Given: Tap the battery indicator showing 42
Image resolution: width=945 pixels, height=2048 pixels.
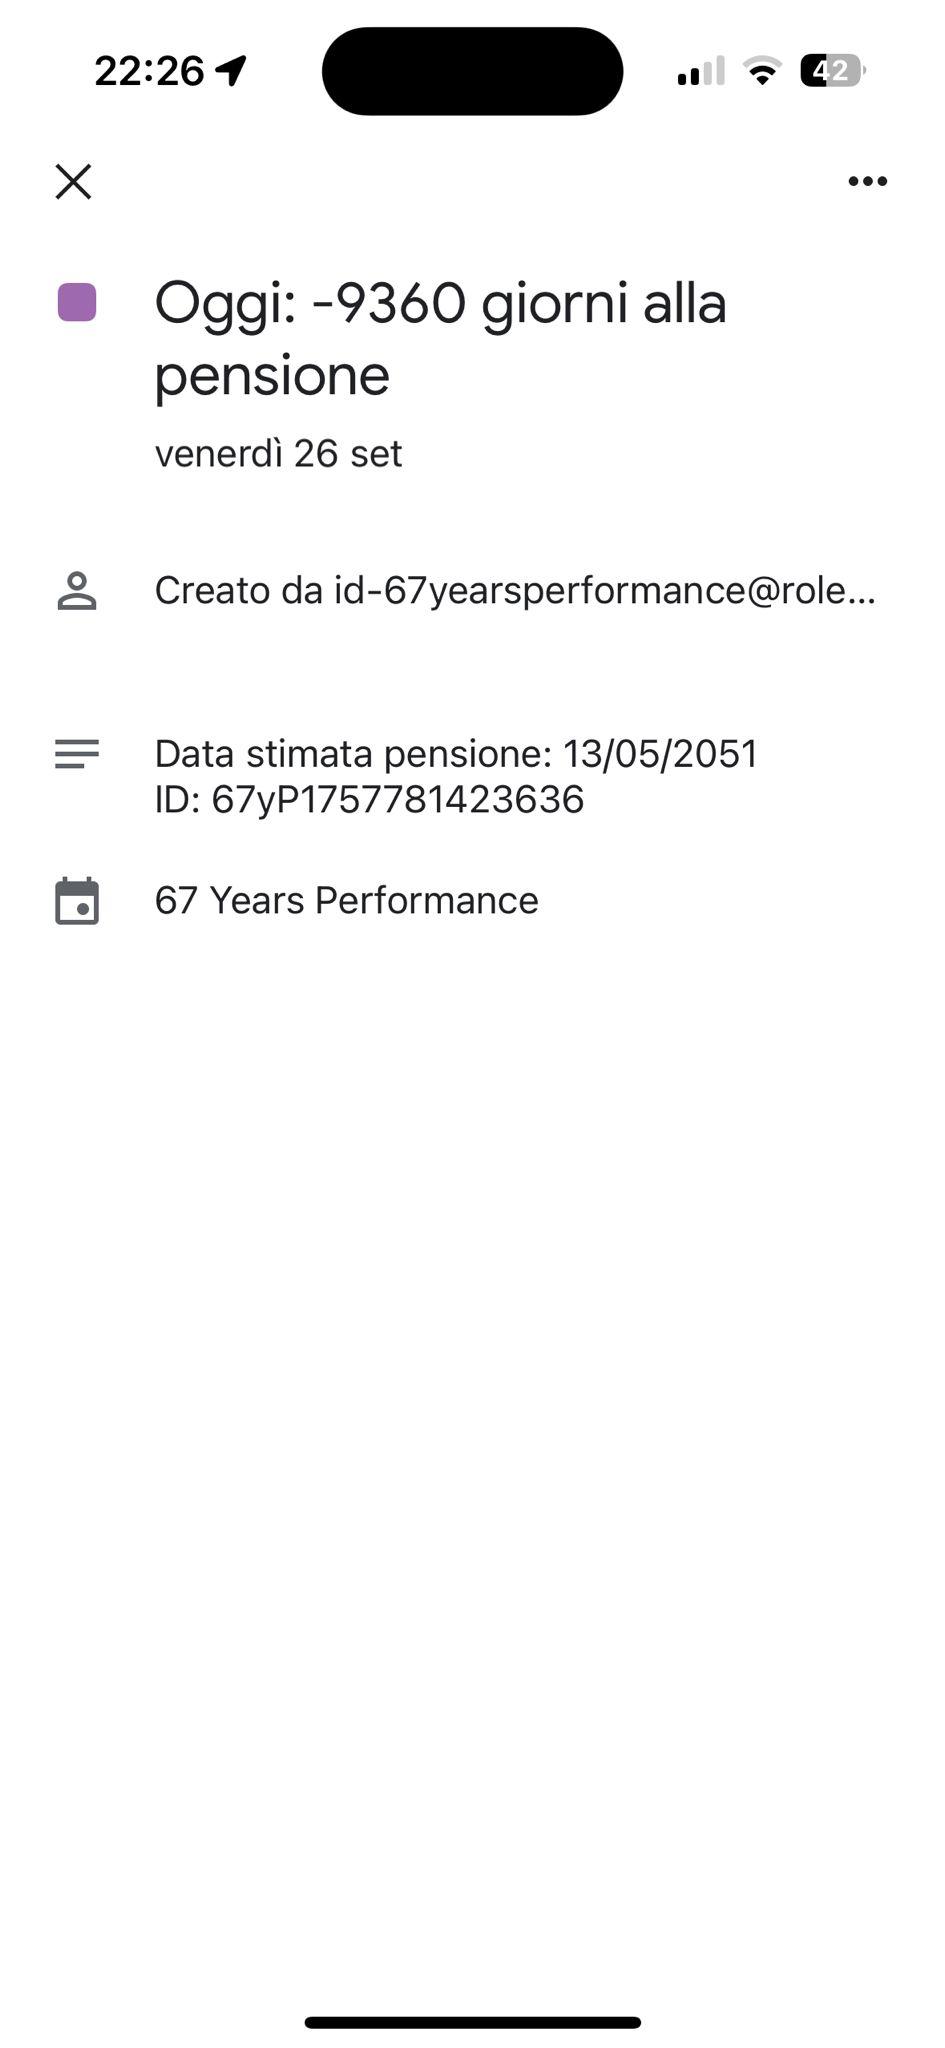Looking at the screenshot, I should tap(832, 71).
